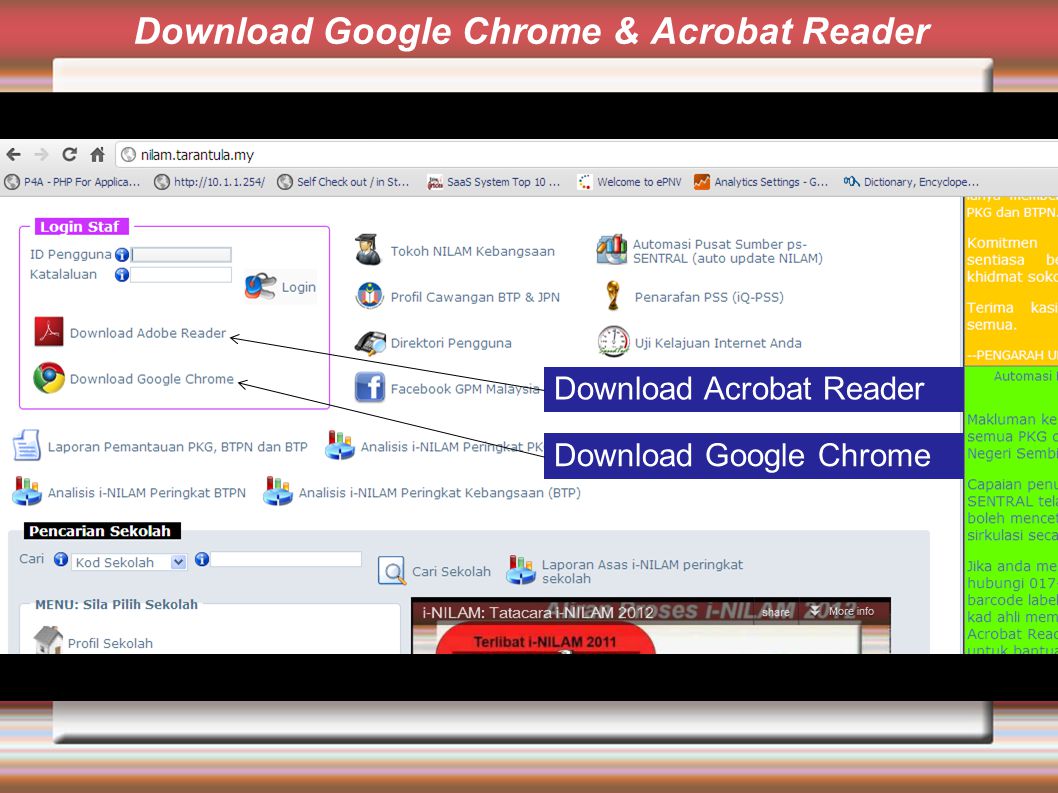The image size is (1058, 793).
Task: Open the Download Google Chrome link
Action: tap(152, 379)
